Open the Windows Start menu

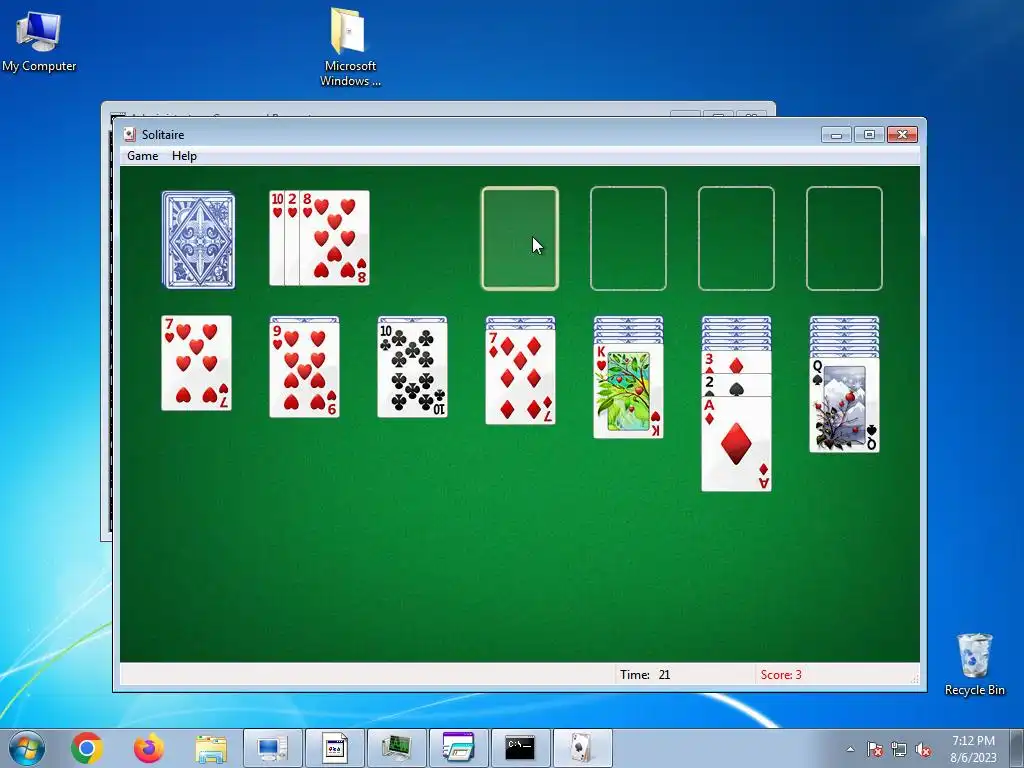pos(27,748)
